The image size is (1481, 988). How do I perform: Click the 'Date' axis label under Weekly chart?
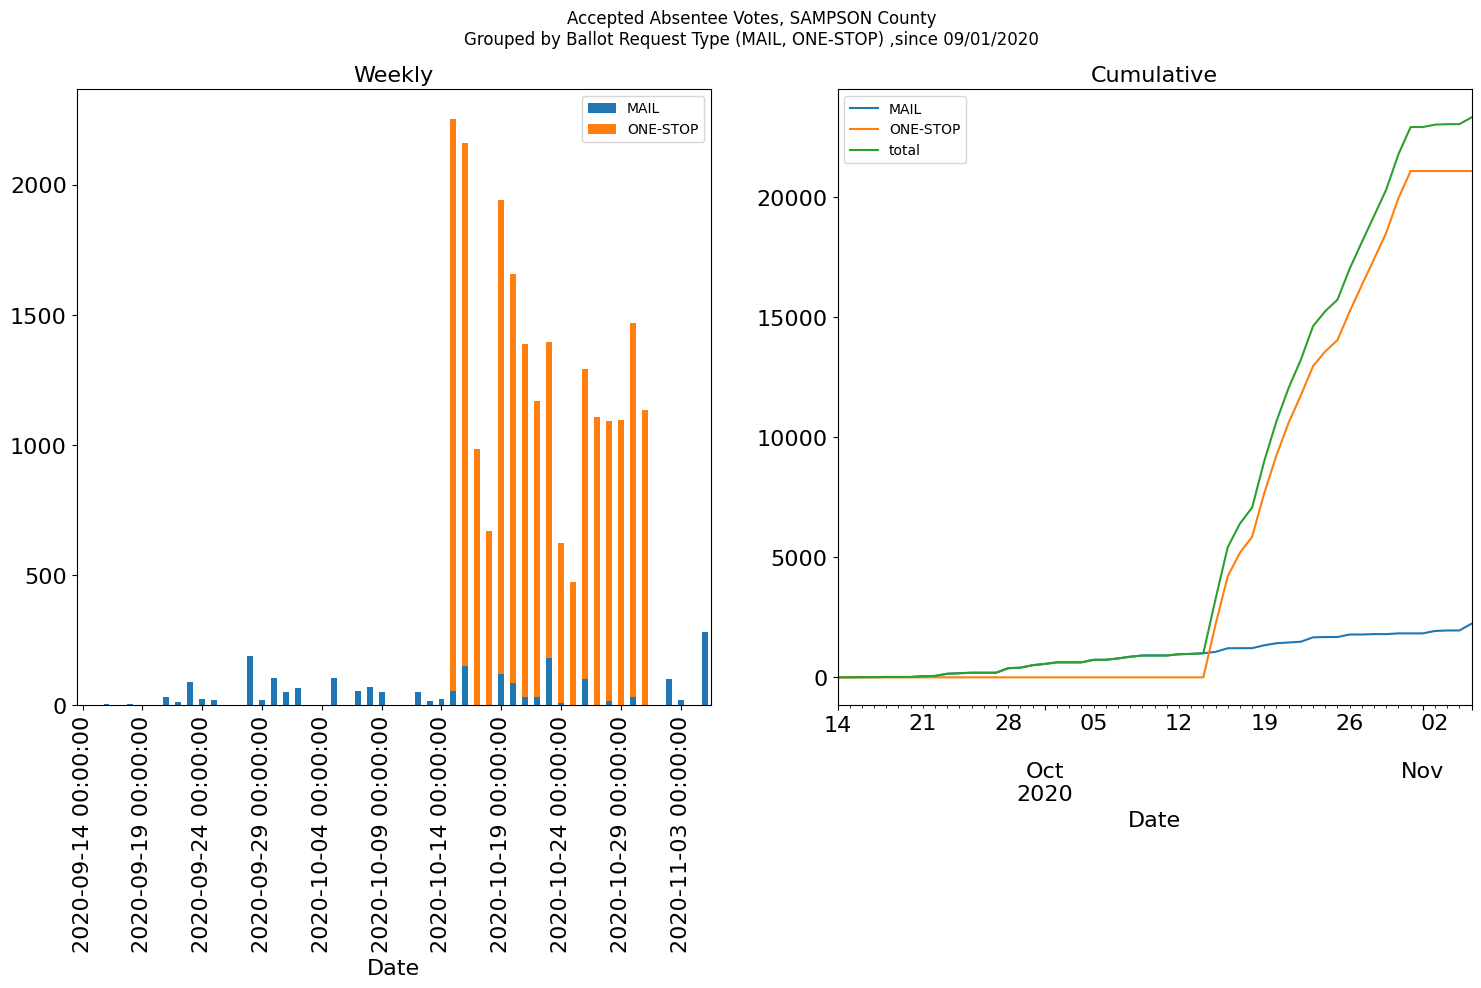[x=393, y=968]
